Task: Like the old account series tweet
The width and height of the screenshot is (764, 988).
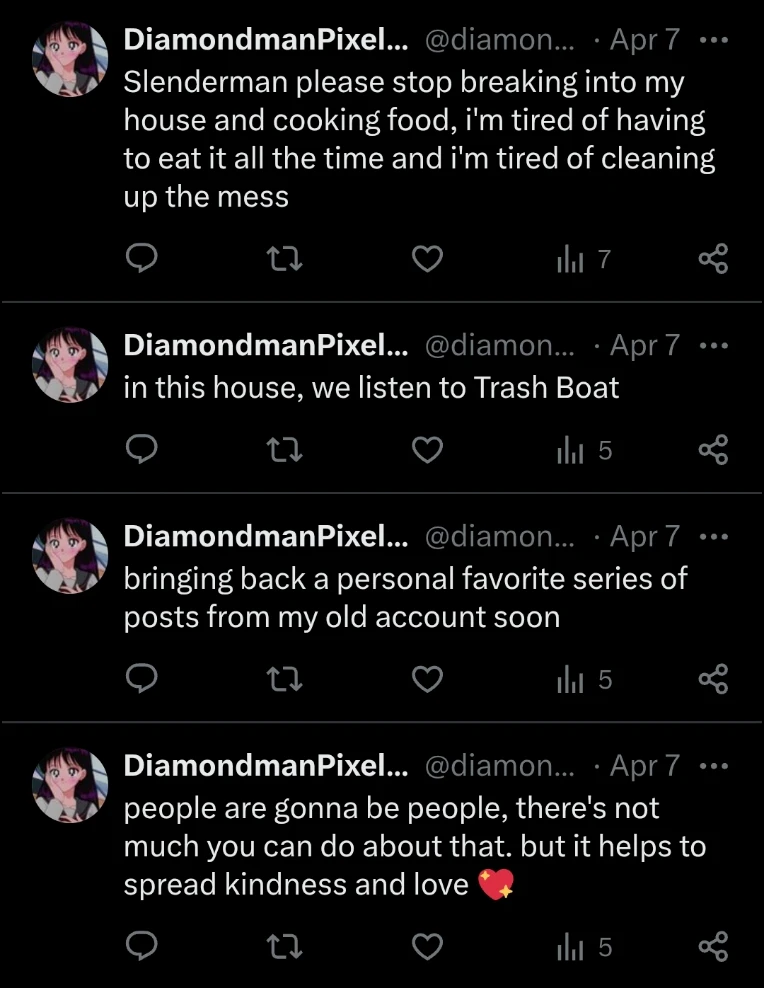Action: 428,680
